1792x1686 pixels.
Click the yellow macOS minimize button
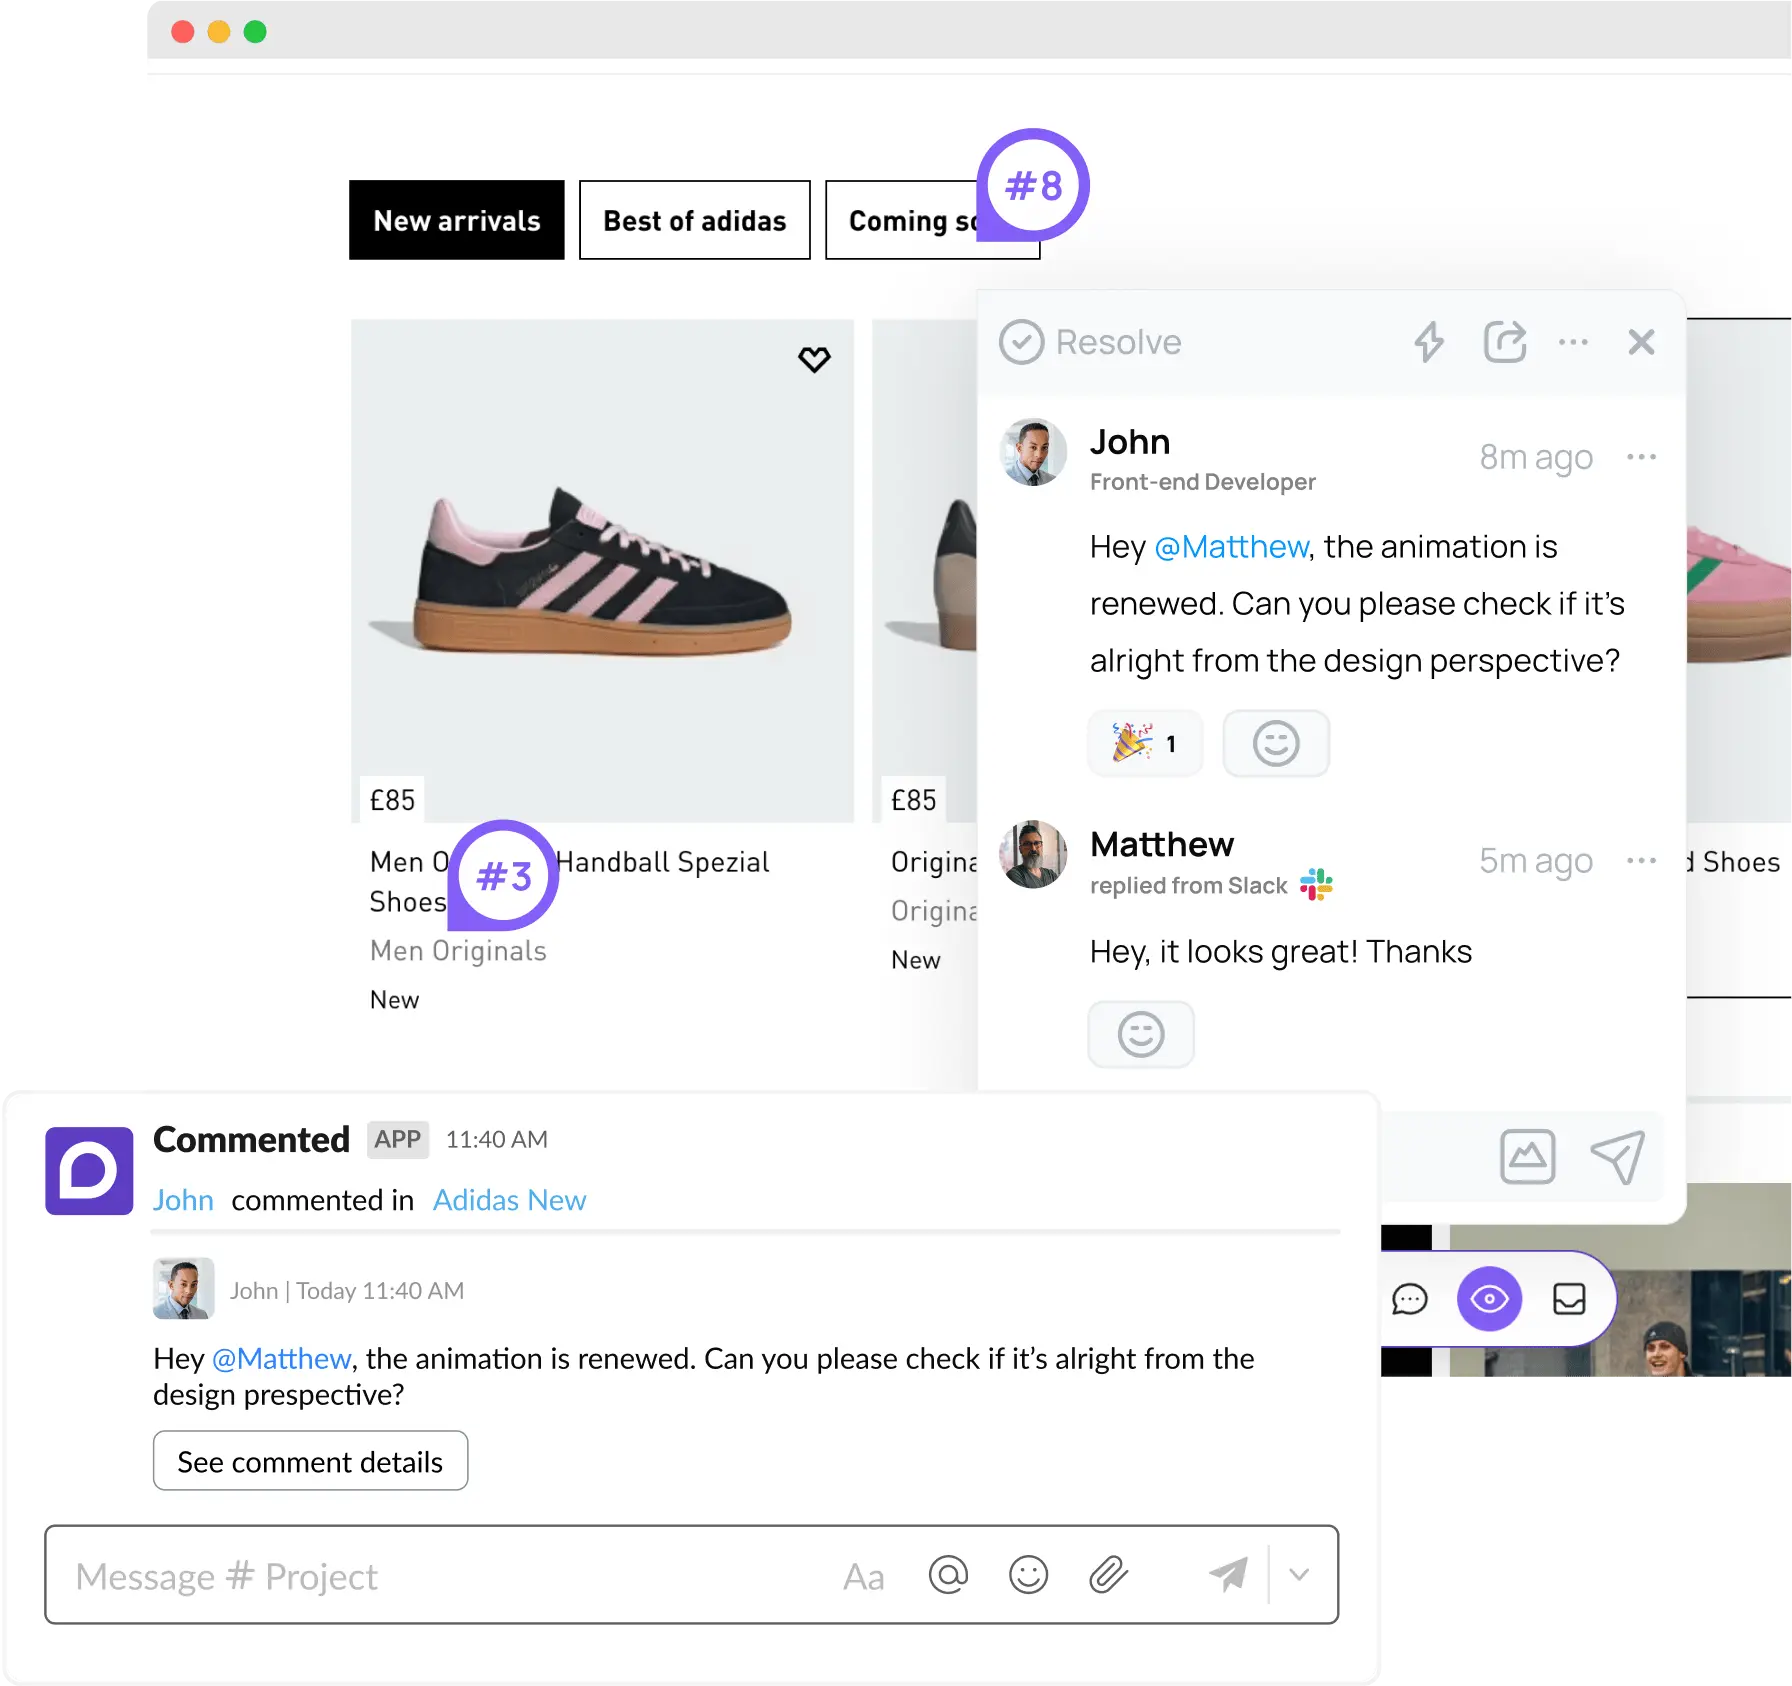(x=219, y=32)
